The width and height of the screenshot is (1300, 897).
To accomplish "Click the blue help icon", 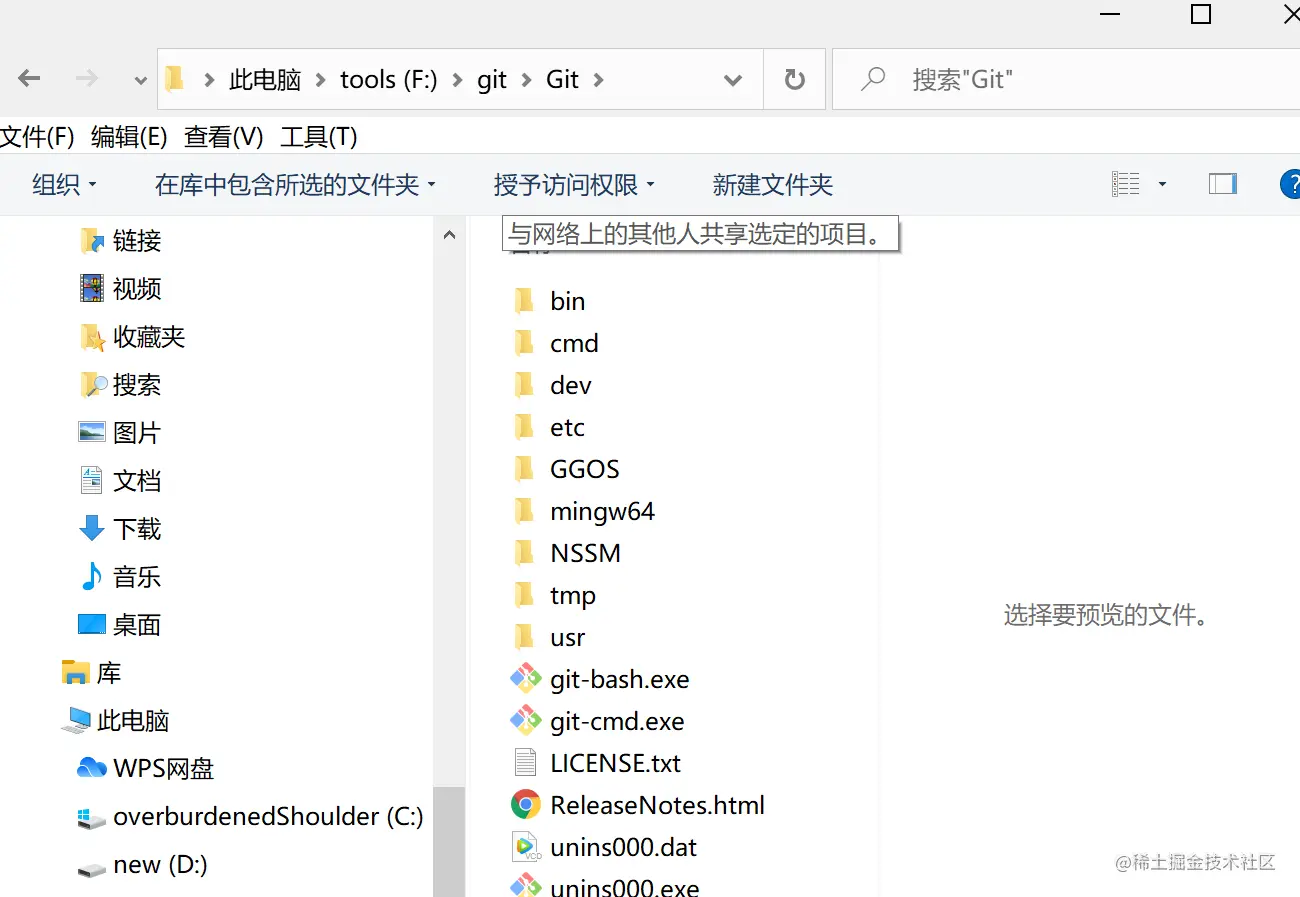I will click(x=1291, y=184).
